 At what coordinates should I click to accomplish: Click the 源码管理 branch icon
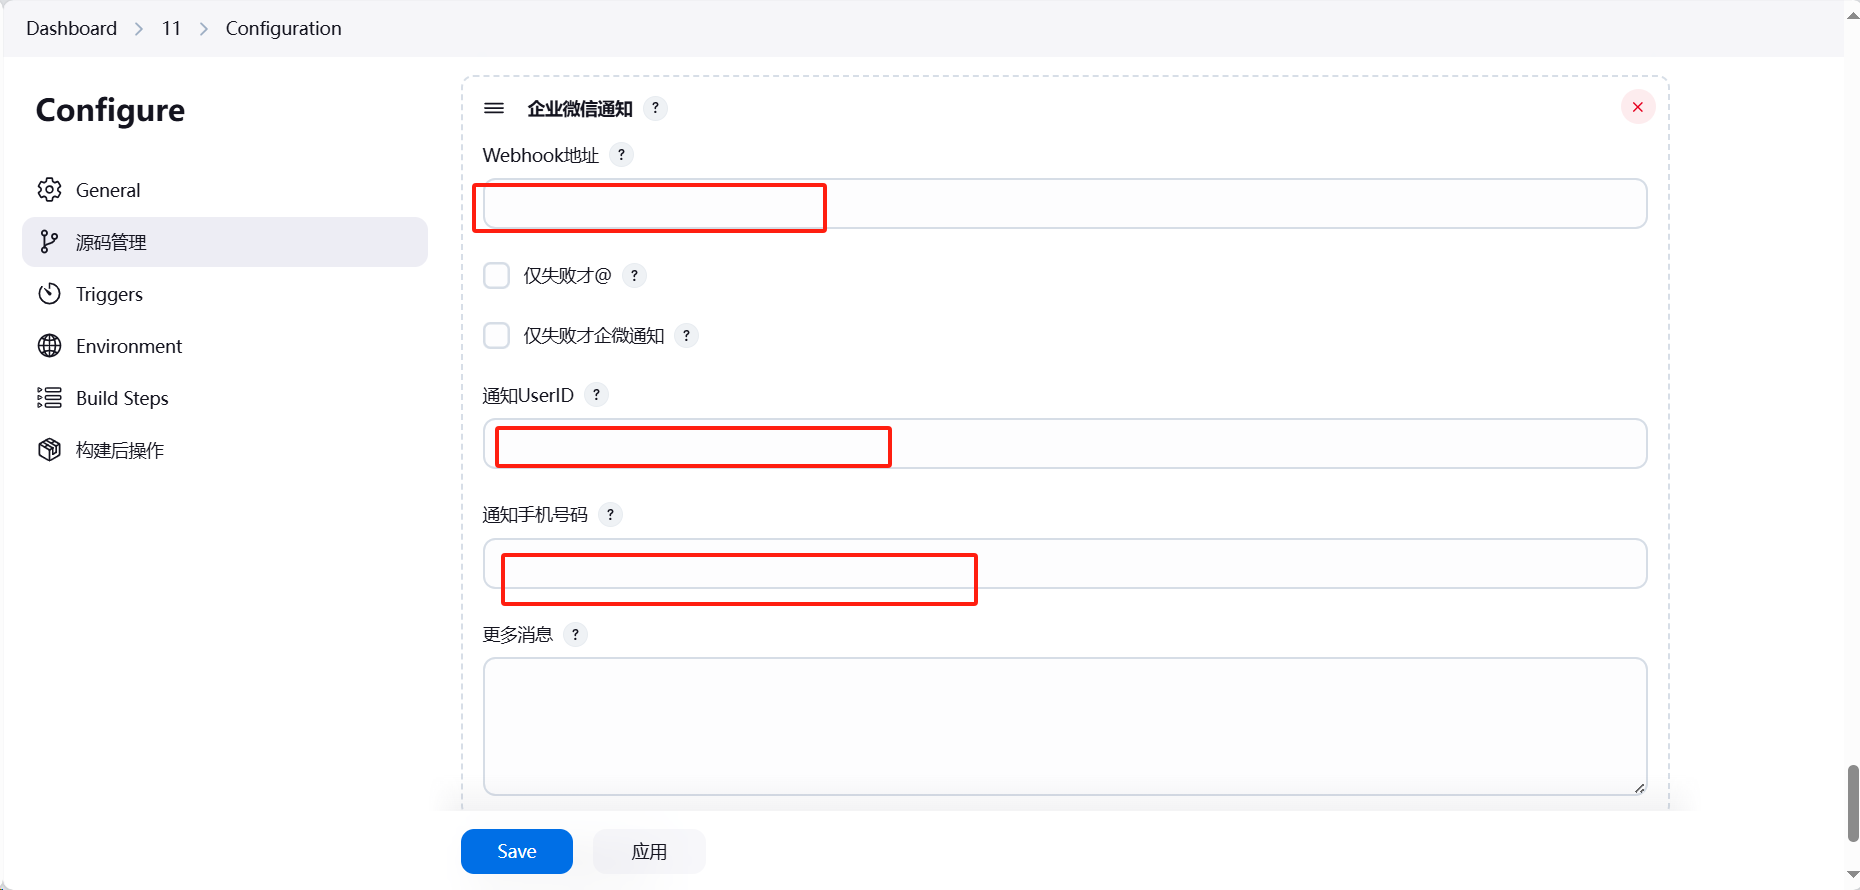(x=49, y=242)
